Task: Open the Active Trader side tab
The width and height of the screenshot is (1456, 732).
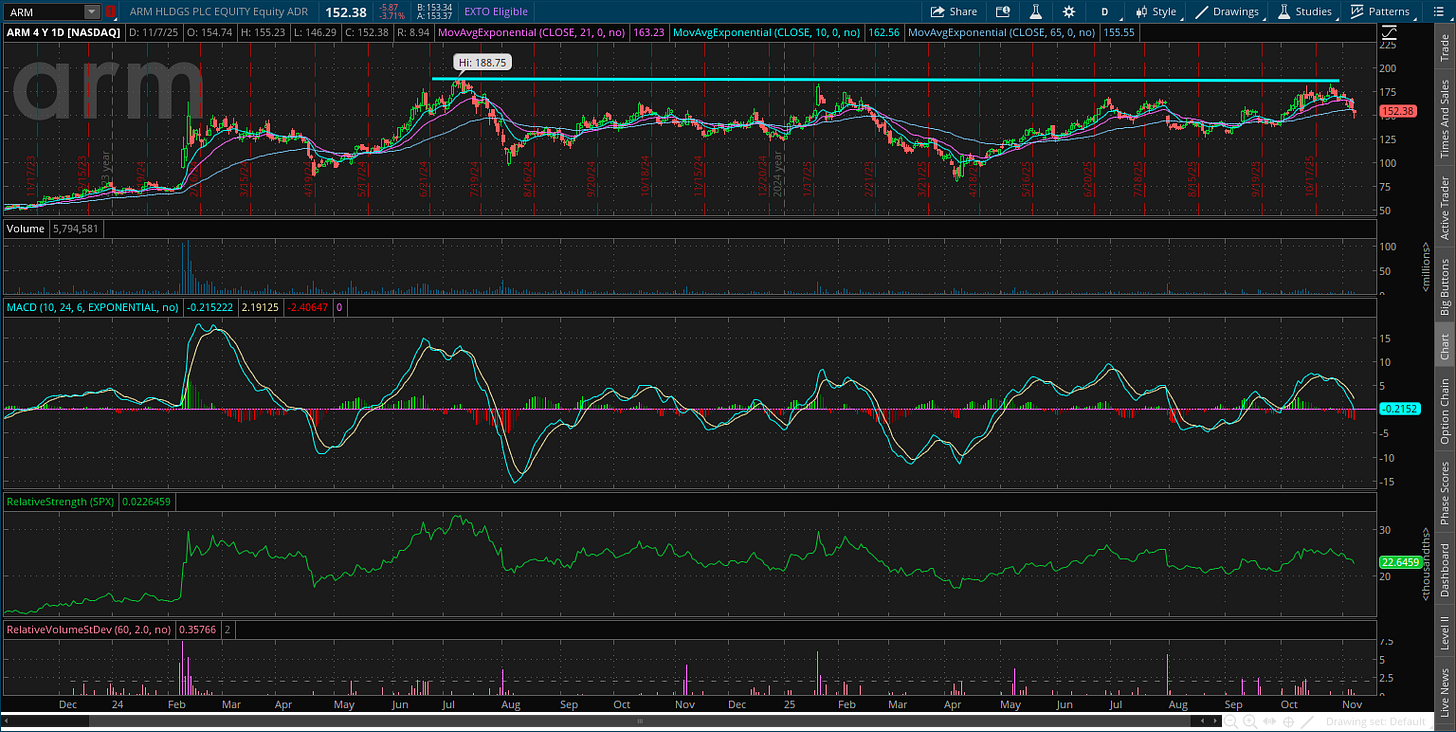Action: [x=1445, y=207]
